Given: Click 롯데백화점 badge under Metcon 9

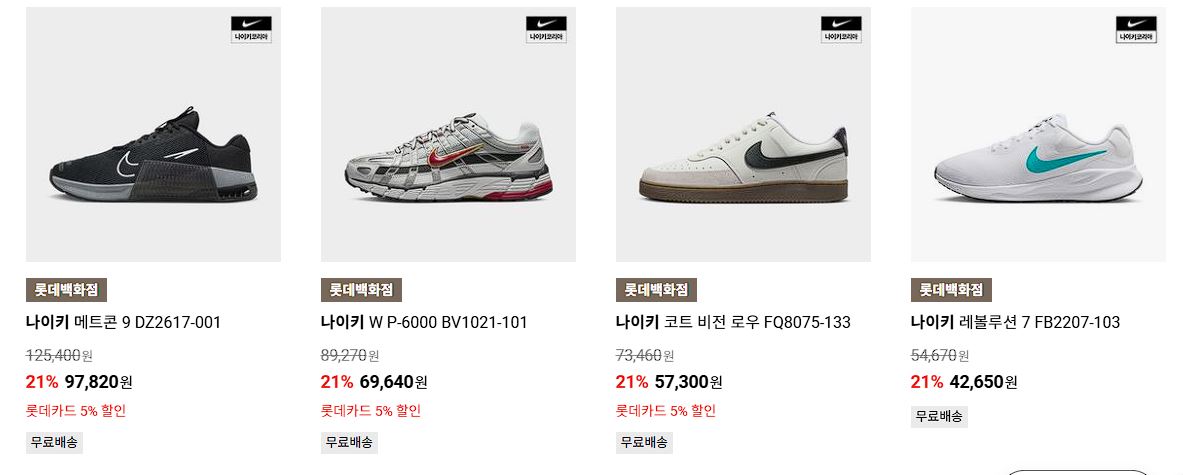Looking at the screenshot, I should click(x=66, y=290).
